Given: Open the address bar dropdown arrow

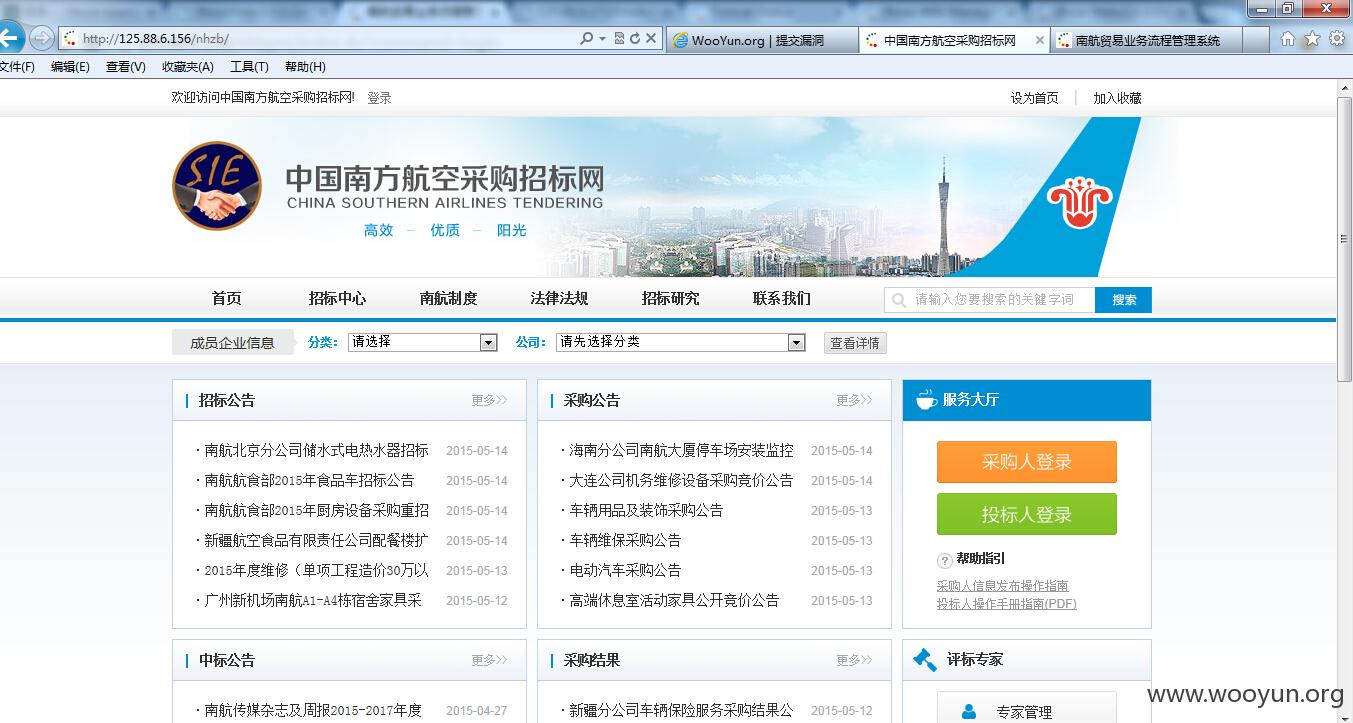Looking at the screenshot, I should coord(602,39).
